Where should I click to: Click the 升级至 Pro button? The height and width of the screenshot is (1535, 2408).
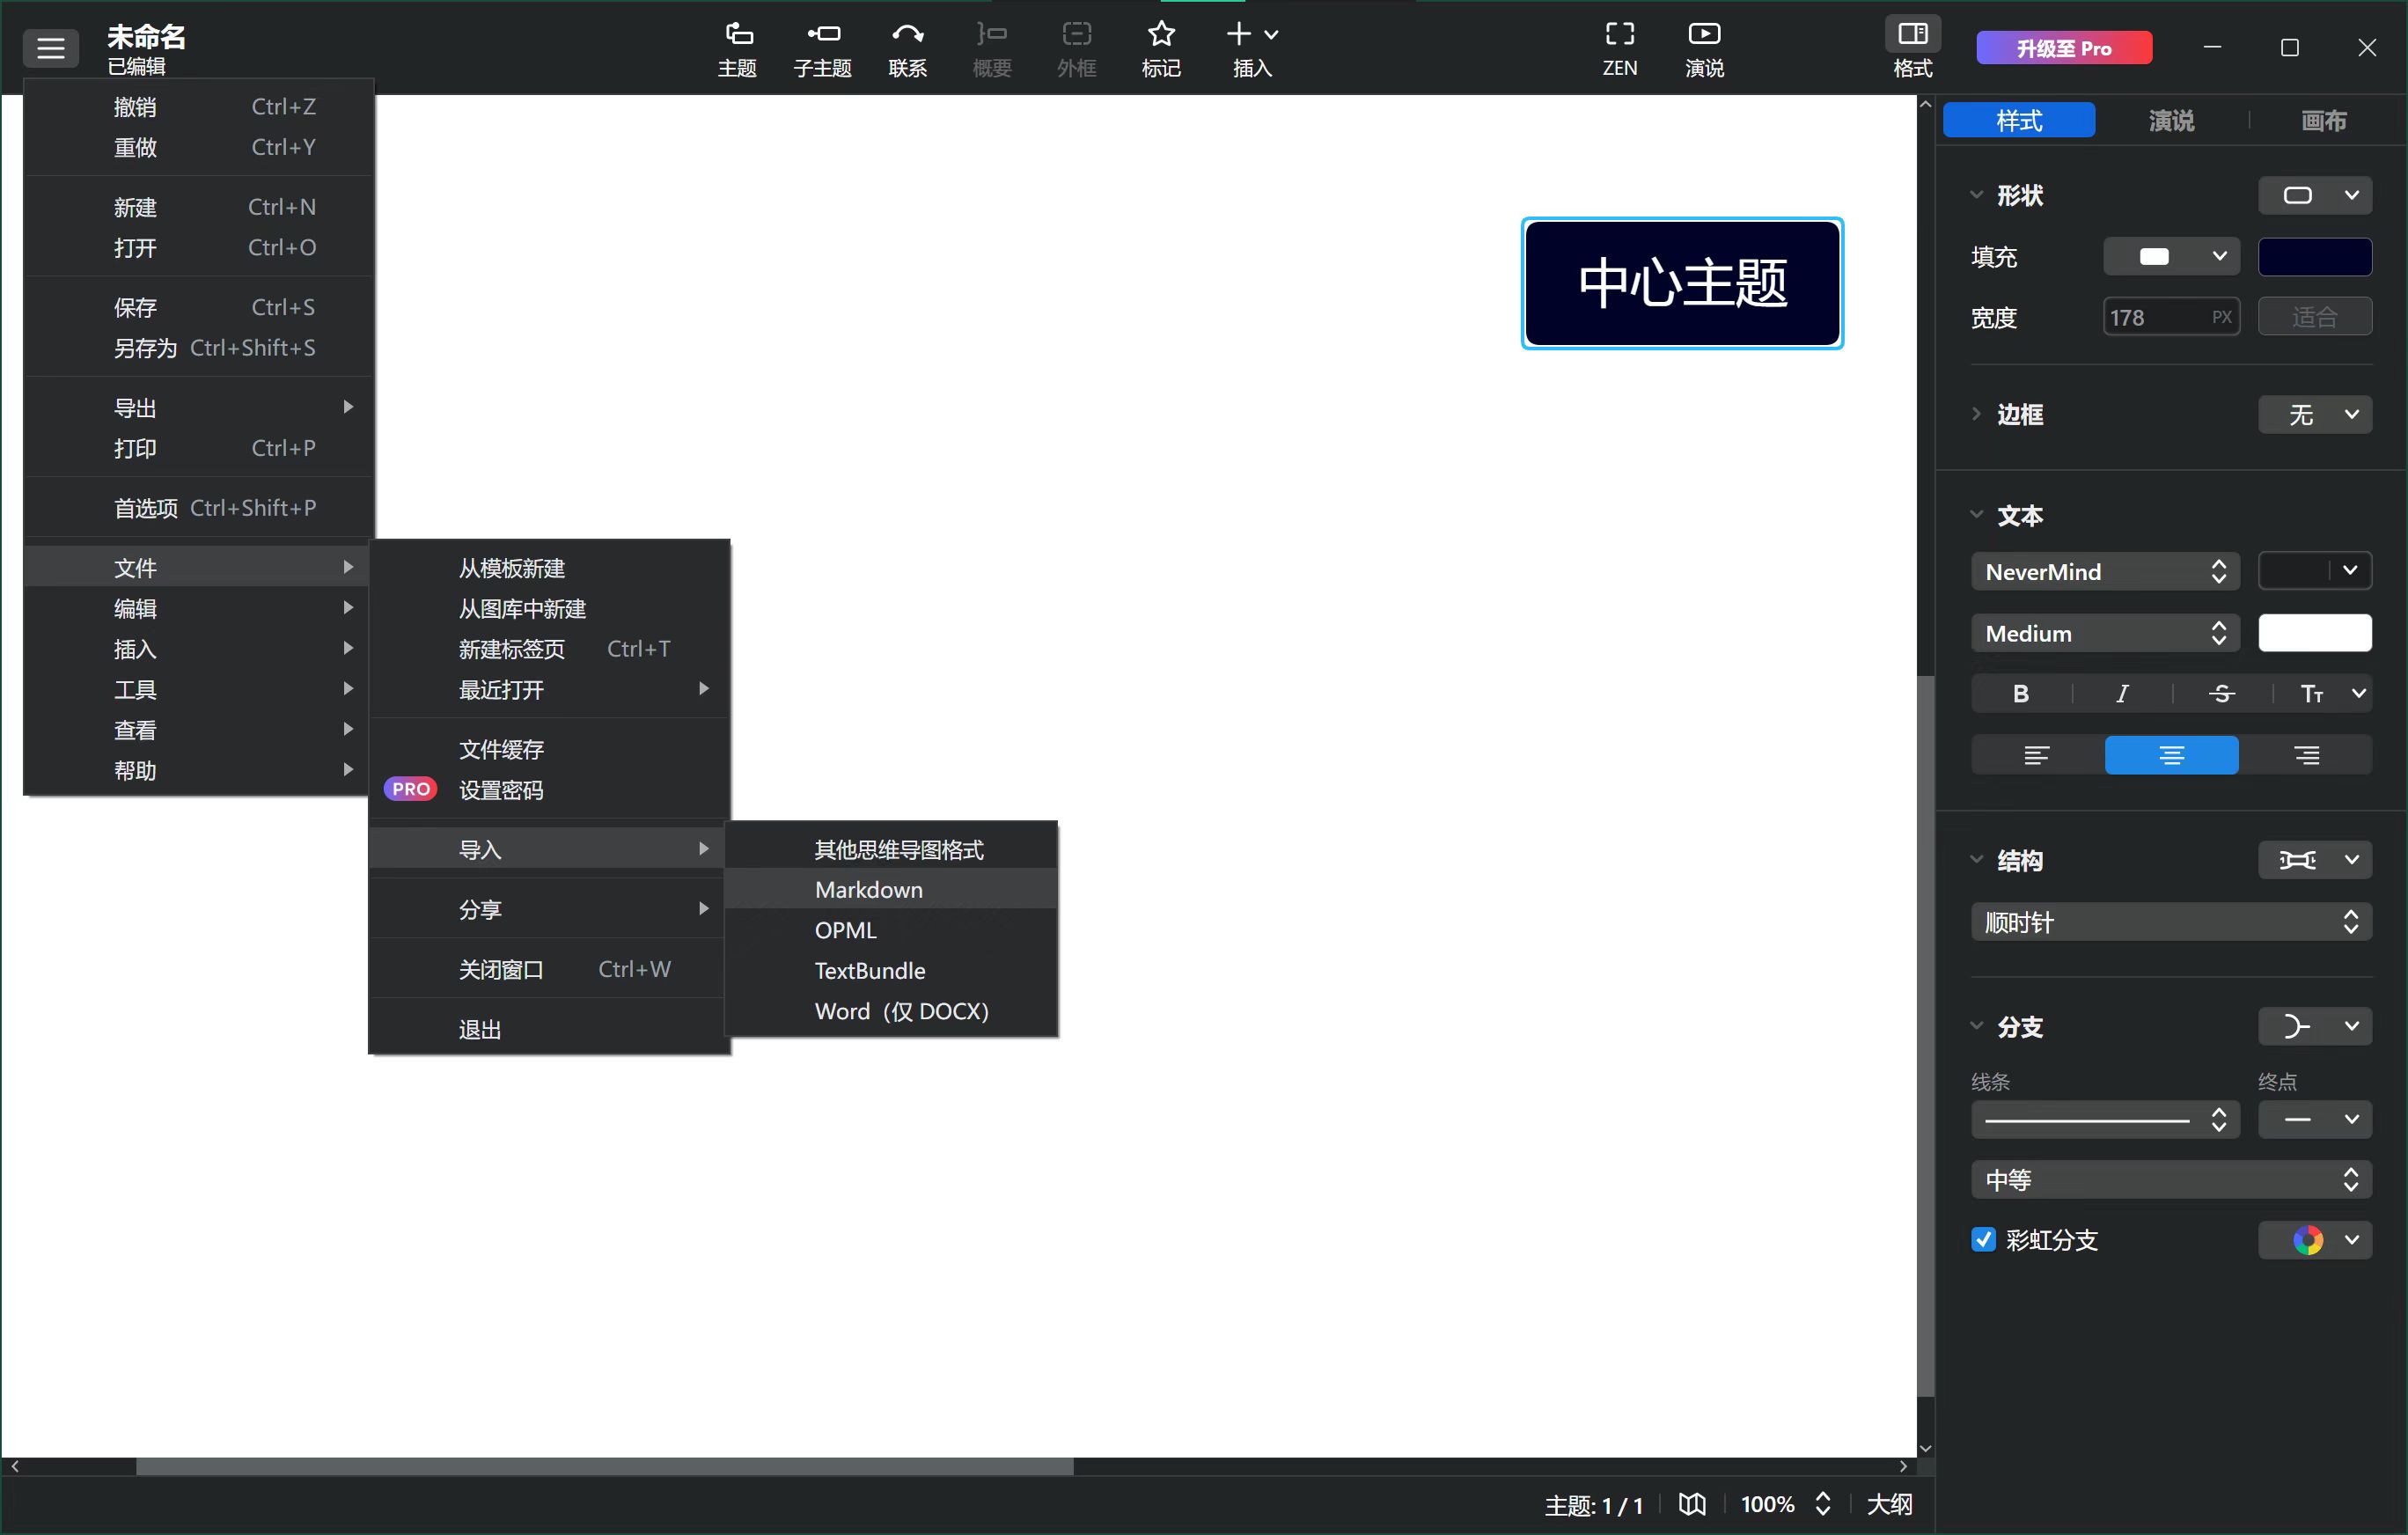2063,47
